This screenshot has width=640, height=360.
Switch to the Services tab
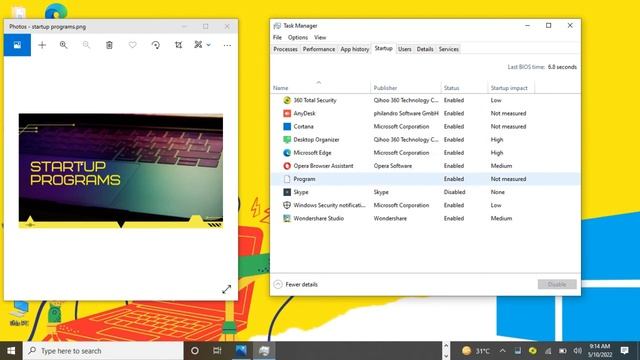point(449,49)
